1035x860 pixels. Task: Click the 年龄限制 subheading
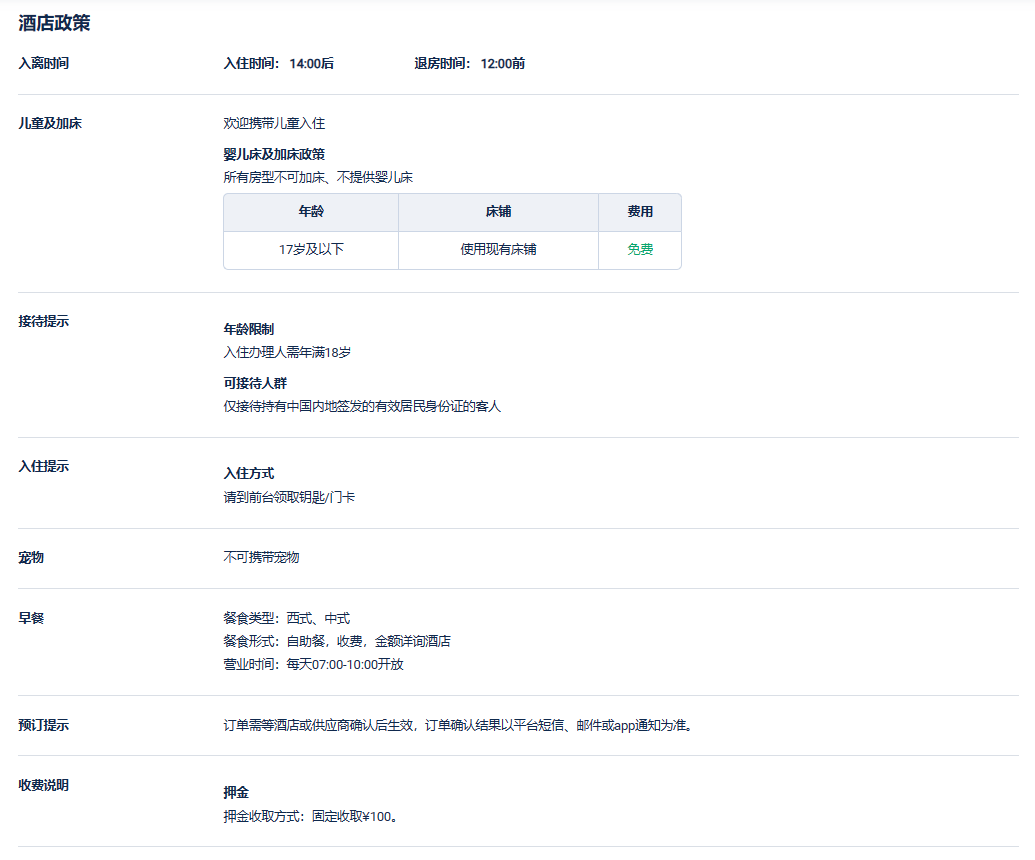(x=248, y=329)
